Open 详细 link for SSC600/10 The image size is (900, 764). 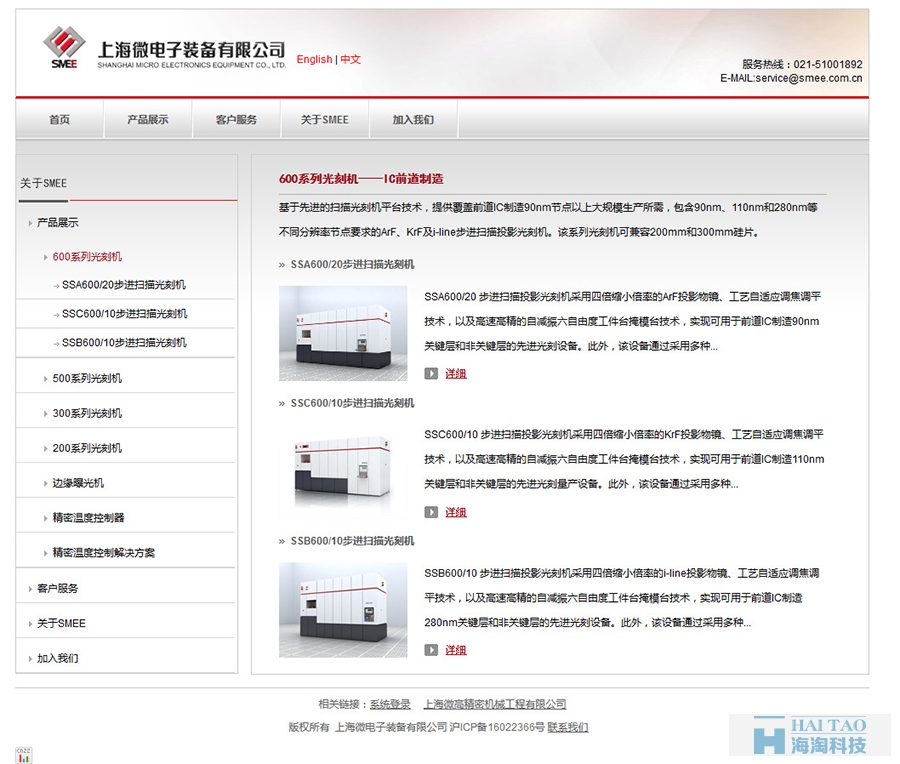(456, 512)
